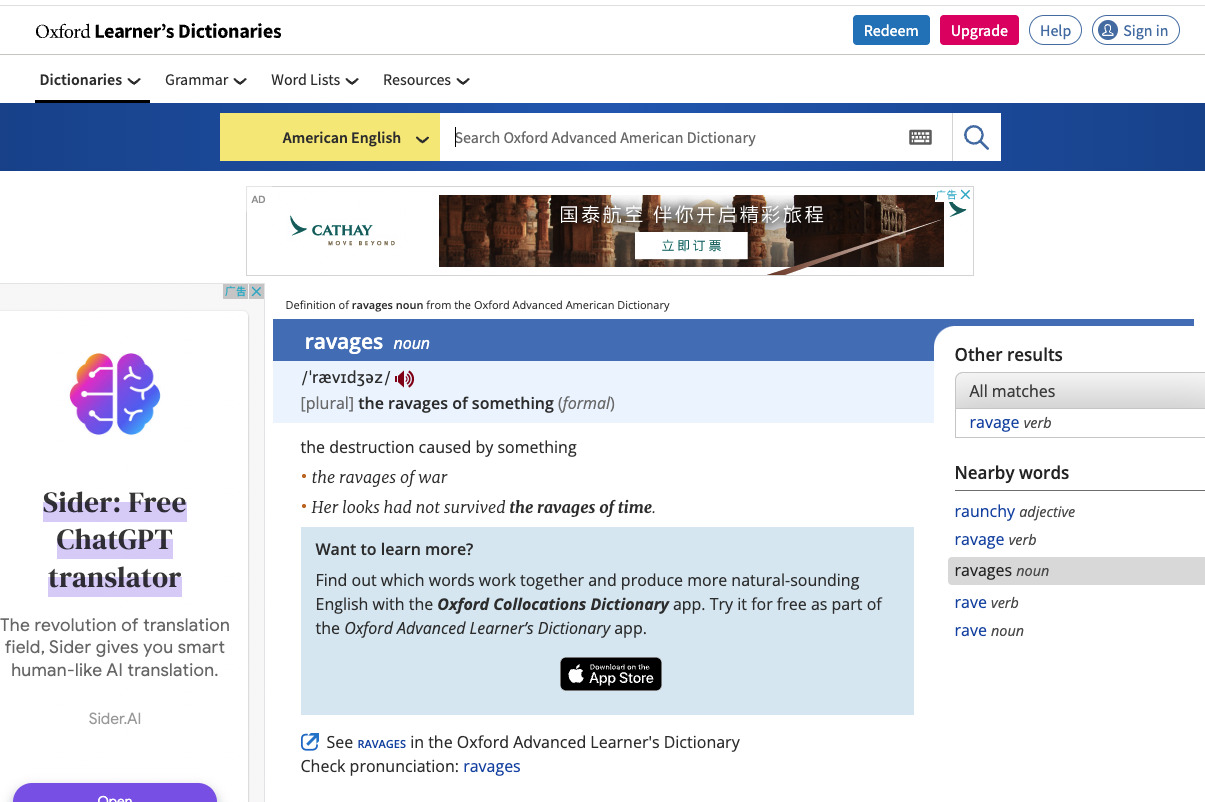Expand the Word Lists menu

point(315,80)
